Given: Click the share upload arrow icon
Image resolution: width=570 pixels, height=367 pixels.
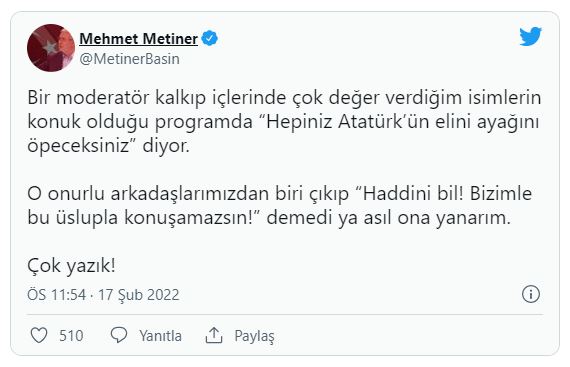Looking at the screenshot, I should coord(214,335).
